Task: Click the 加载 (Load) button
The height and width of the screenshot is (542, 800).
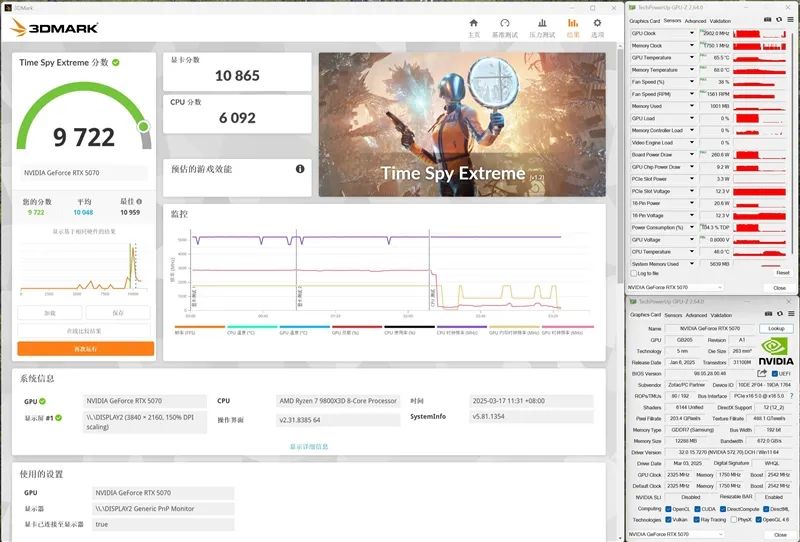Action: tap(49, 313)
